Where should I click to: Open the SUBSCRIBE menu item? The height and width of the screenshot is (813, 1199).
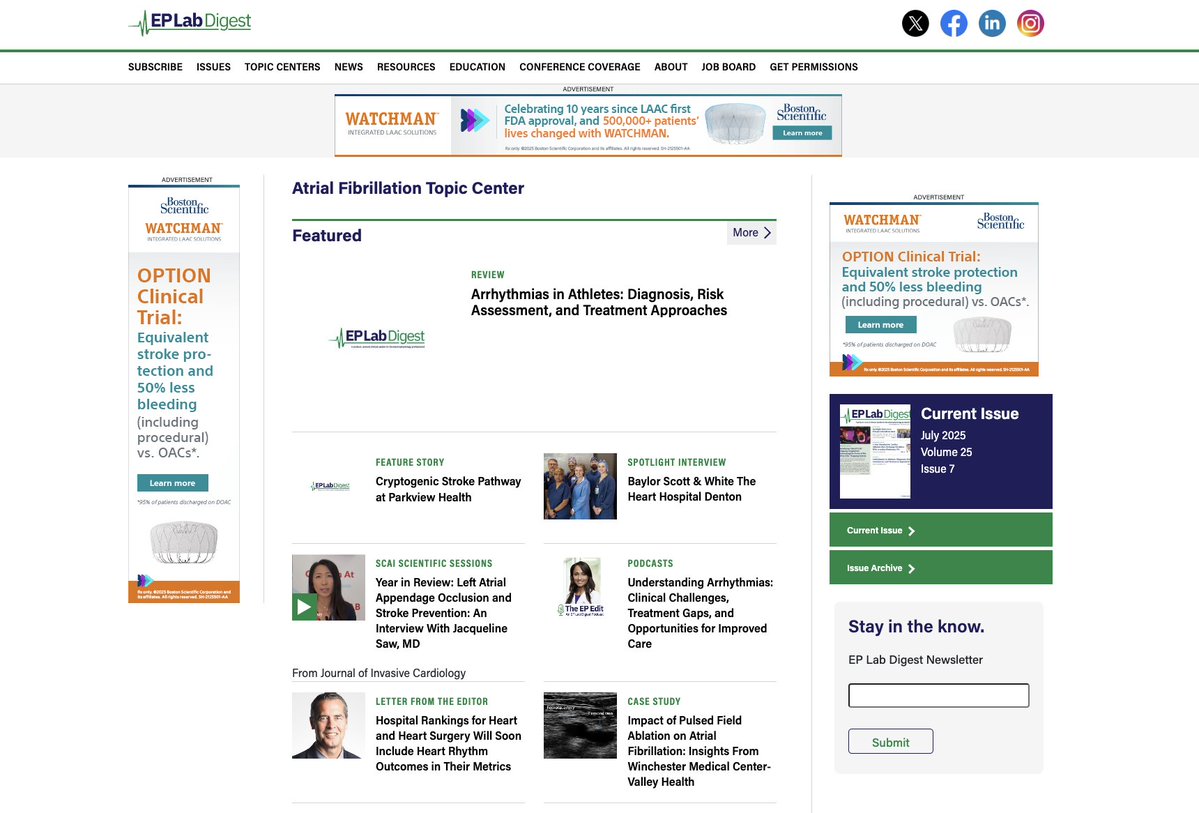pyautogui.click(x=155, y=67)
